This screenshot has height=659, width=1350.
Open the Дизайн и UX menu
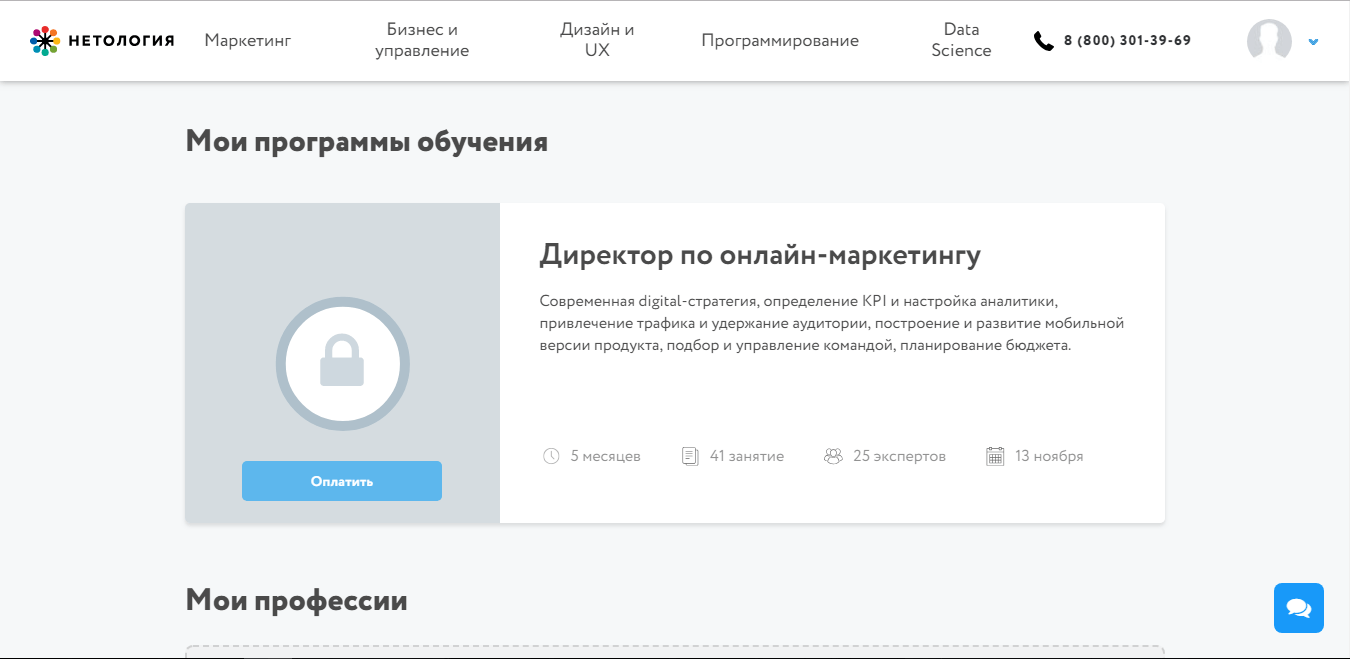coord(597,40)
